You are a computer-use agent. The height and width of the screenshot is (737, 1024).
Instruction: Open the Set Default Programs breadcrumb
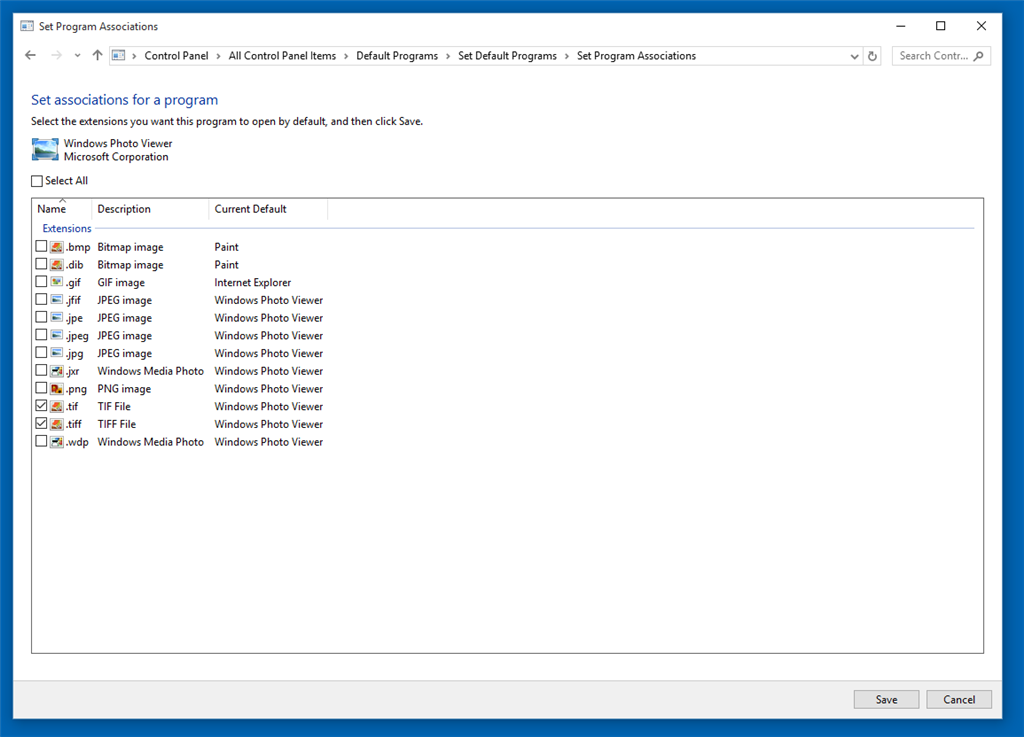pyautogui.click(x=507, y=56)
